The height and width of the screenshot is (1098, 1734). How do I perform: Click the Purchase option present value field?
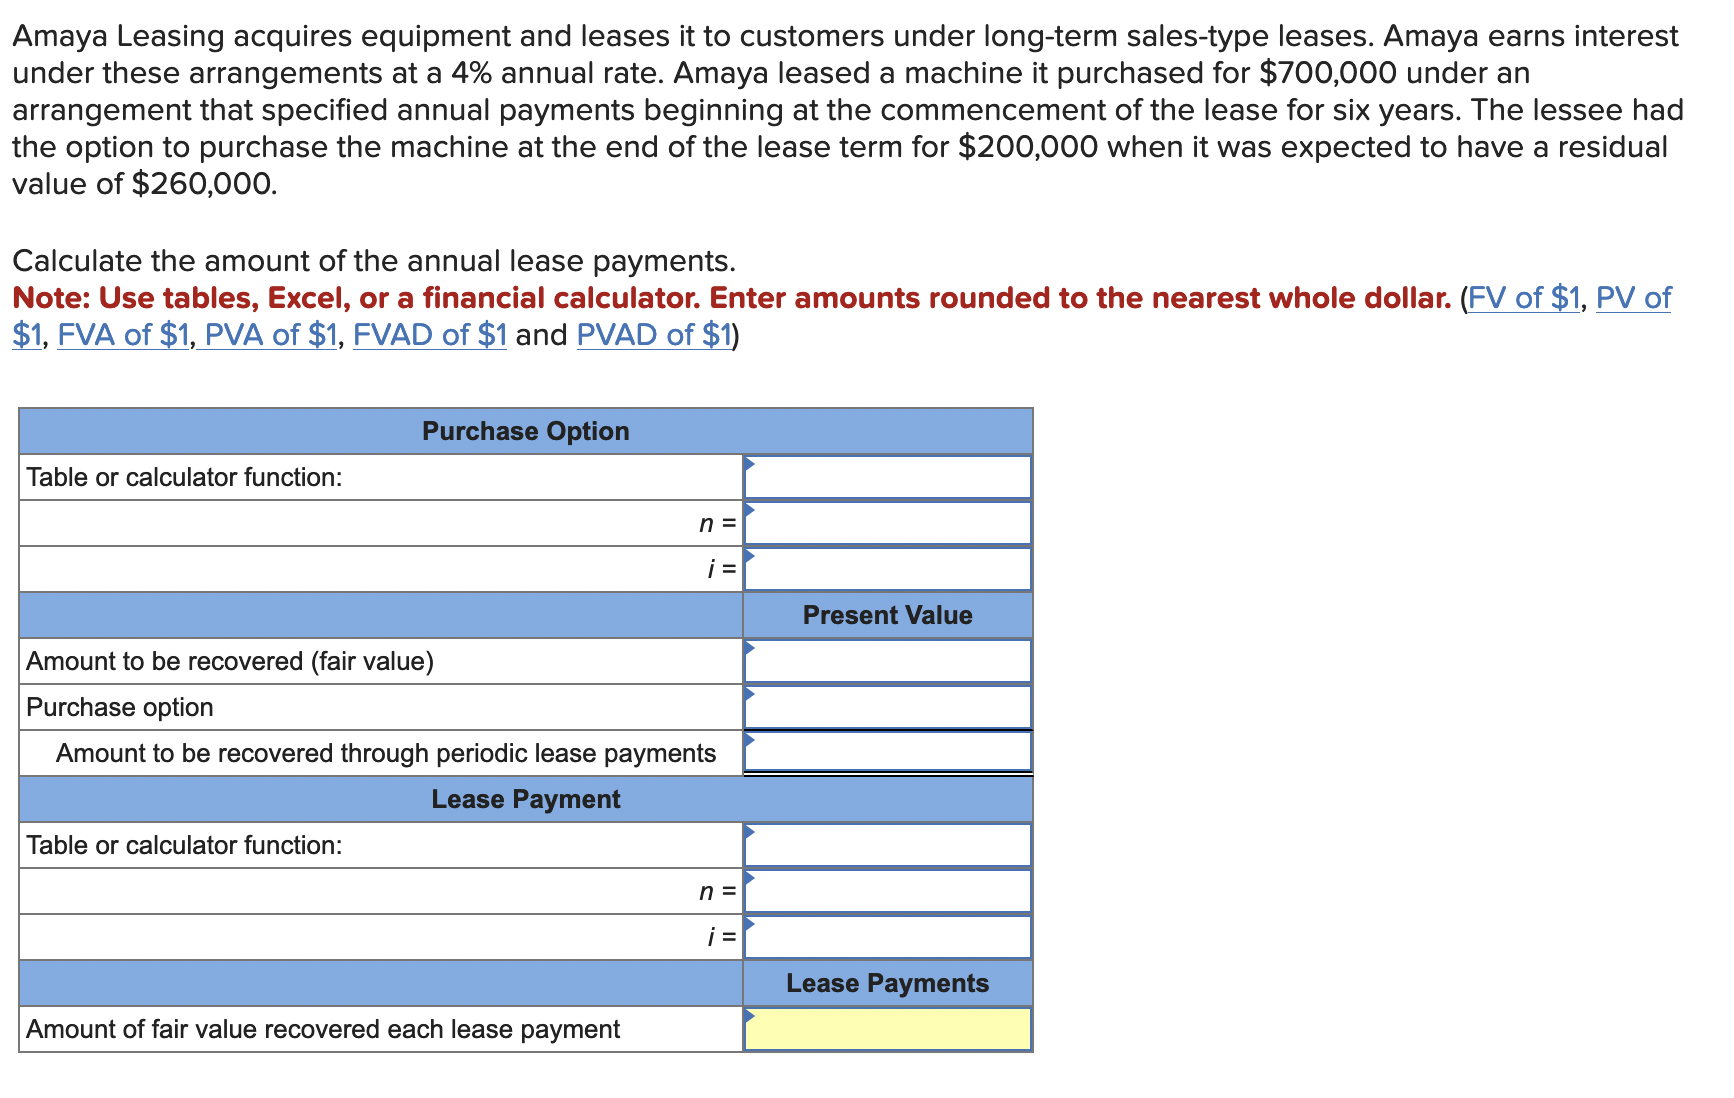tap(888, 707)
